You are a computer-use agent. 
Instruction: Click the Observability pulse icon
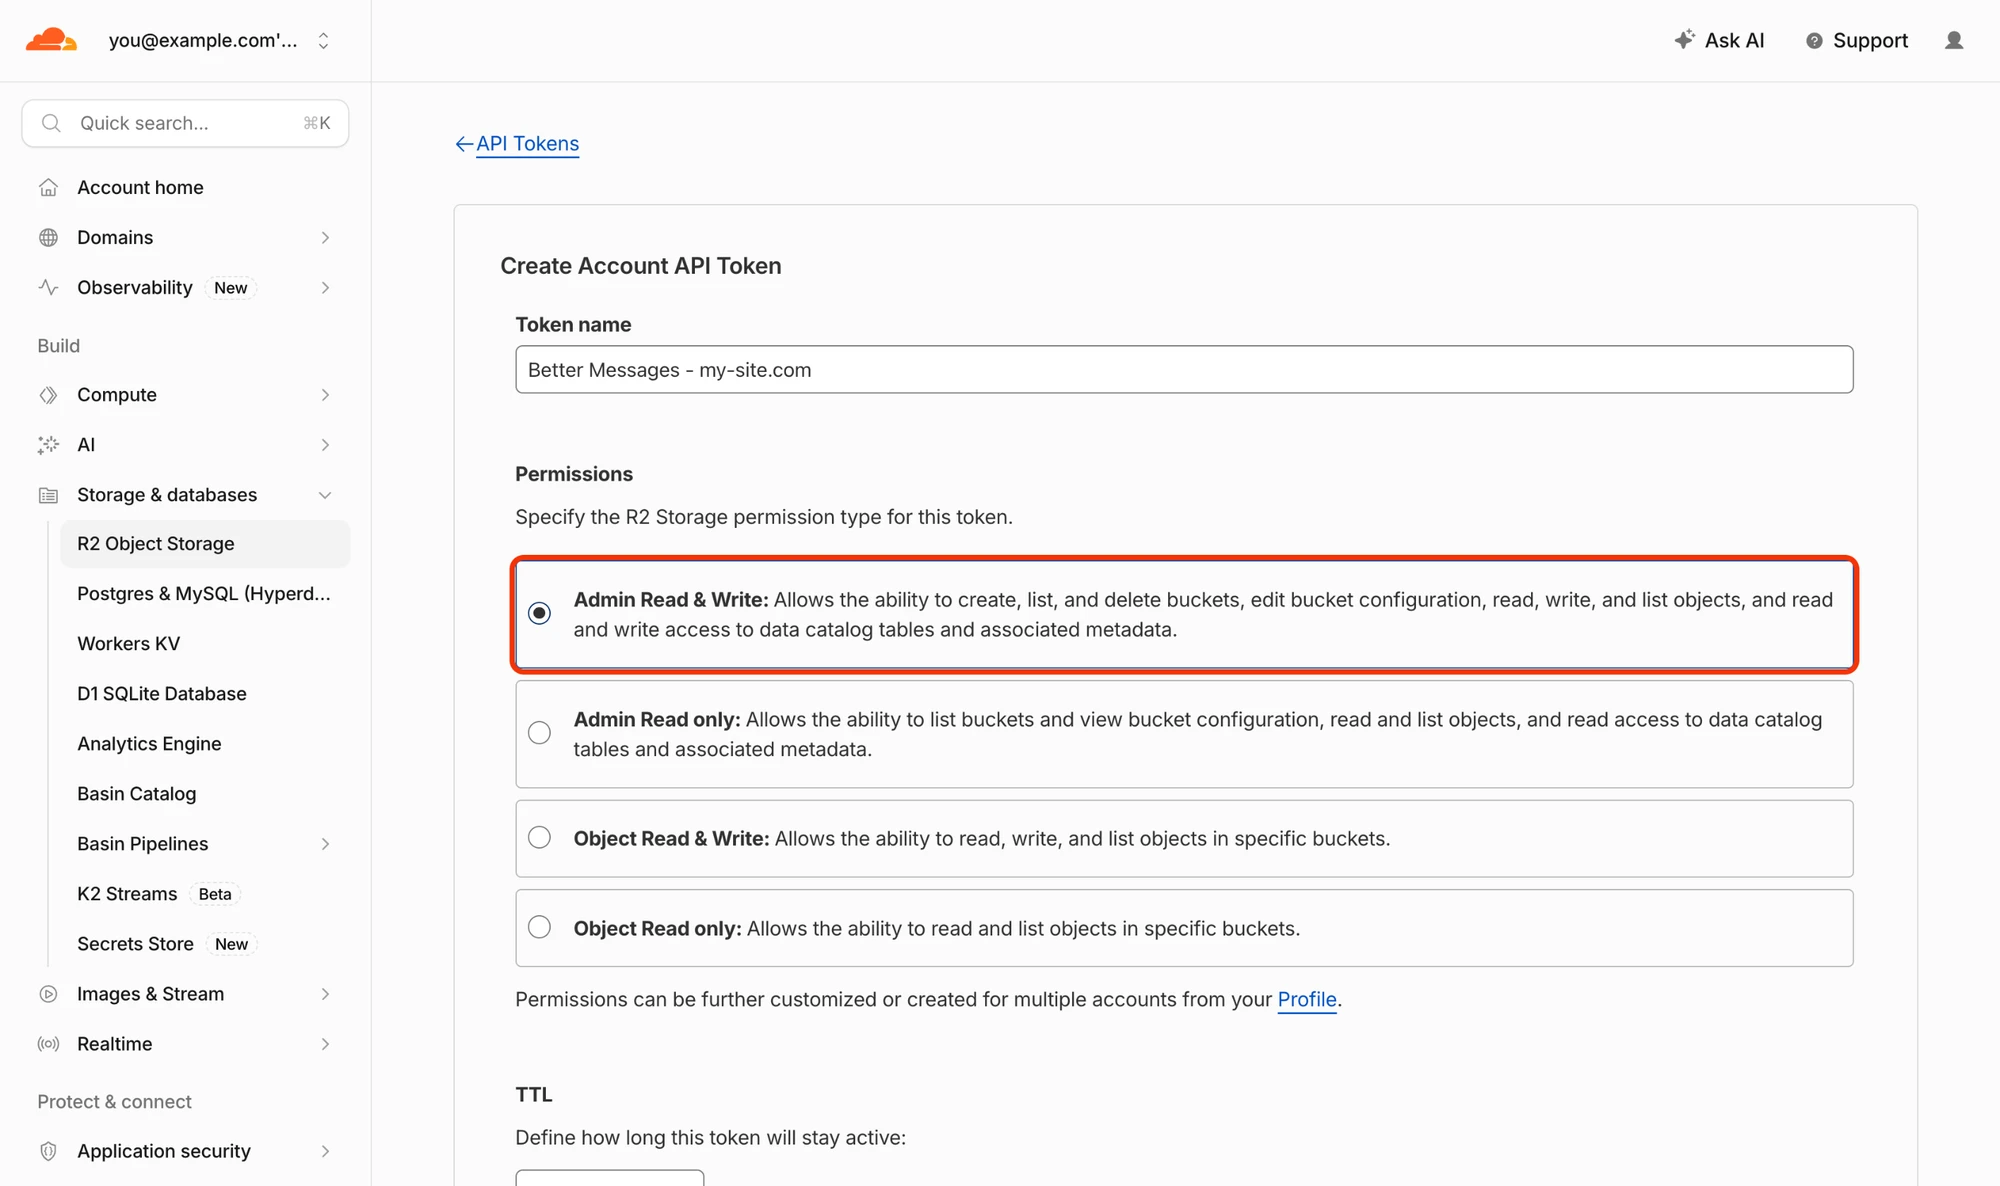[x=48, y=288]
